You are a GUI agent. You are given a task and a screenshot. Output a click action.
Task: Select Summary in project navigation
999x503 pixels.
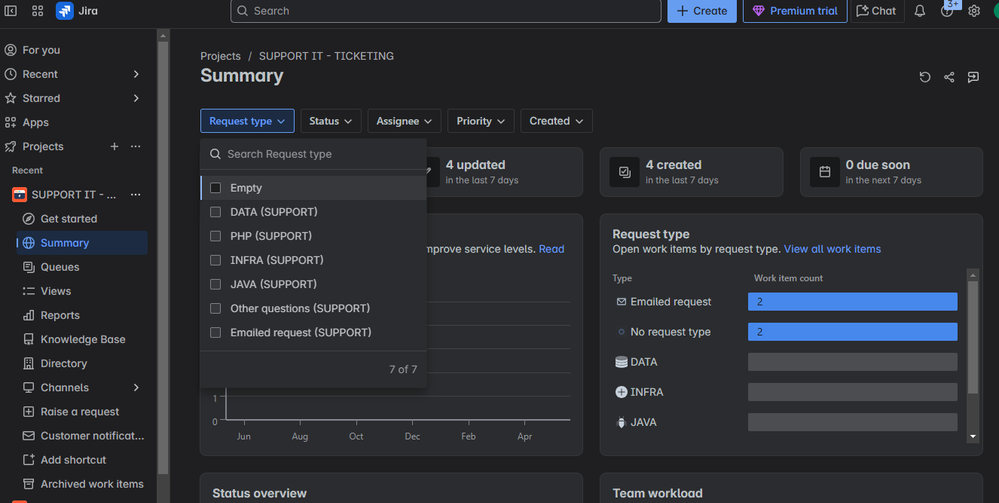(x=82, y=243)
